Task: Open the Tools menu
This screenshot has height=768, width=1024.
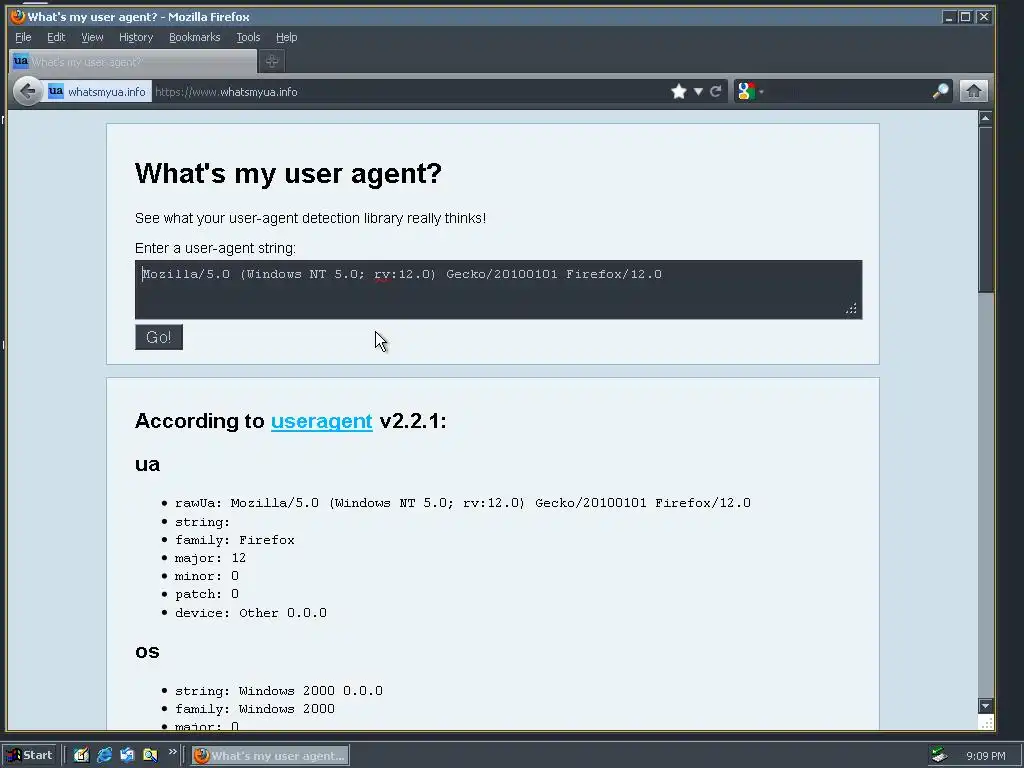Action: pyautogui.click(x=248, y=37)
